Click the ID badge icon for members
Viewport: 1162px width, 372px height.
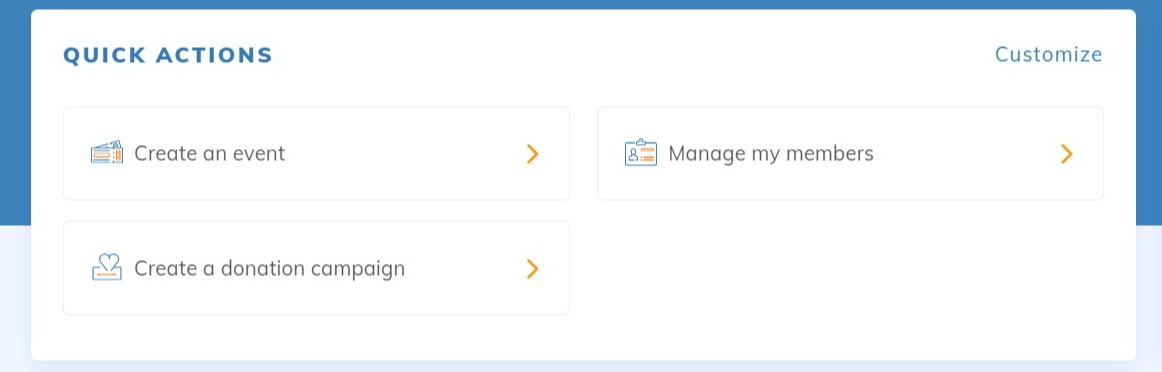click(640, 153)
